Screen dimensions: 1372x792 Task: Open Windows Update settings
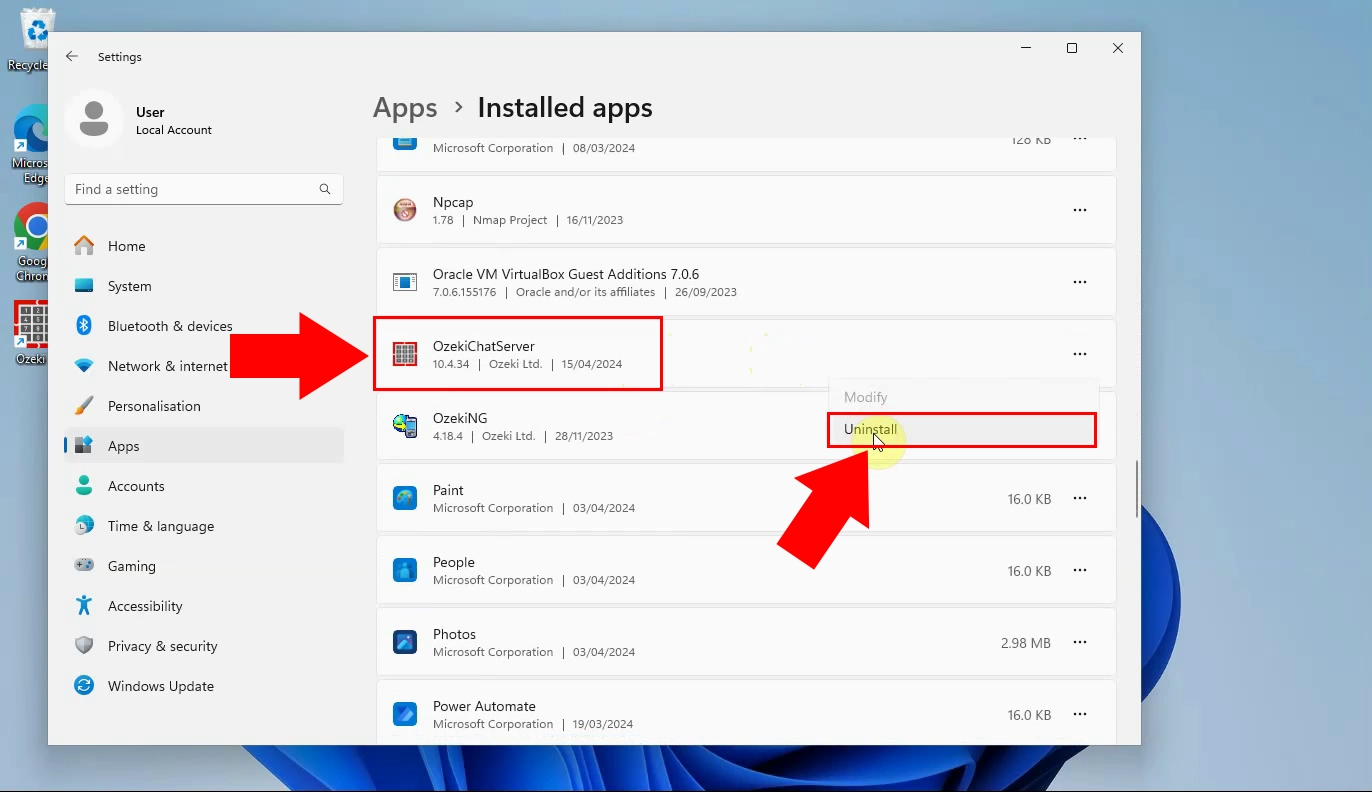click(x=204, y=686)
